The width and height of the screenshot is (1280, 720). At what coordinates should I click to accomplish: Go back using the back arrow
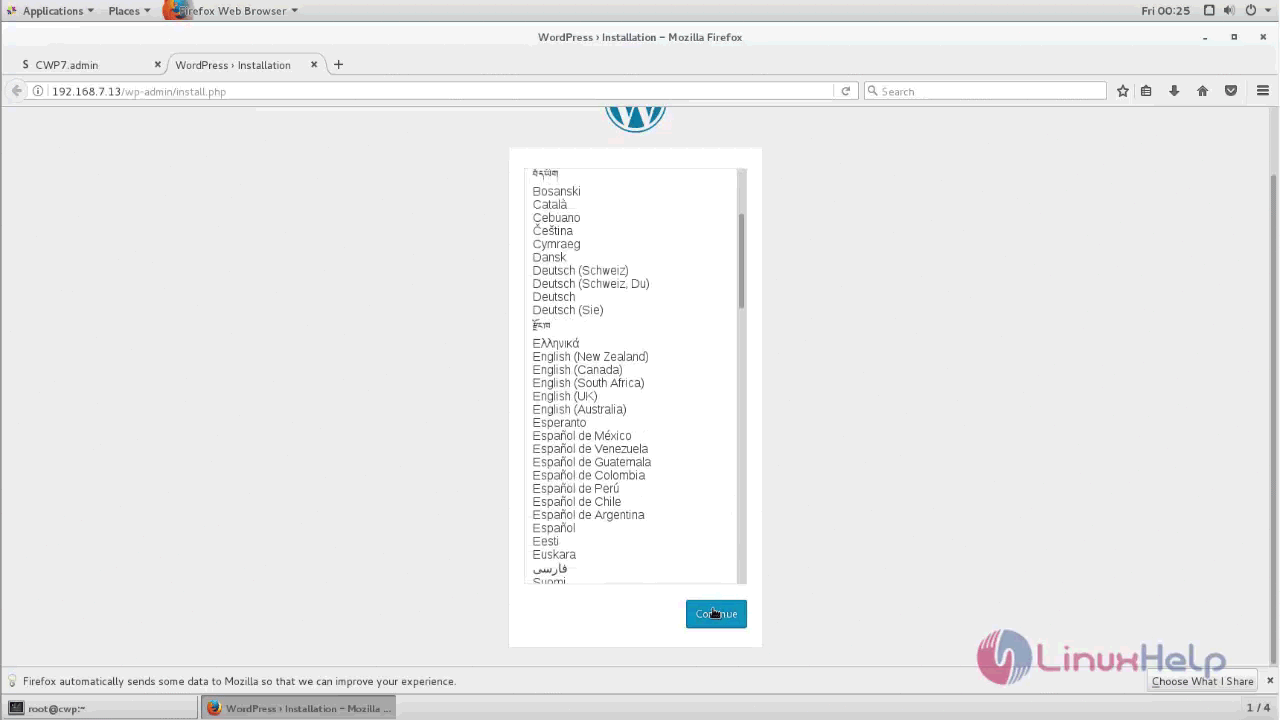pos(17,91)
